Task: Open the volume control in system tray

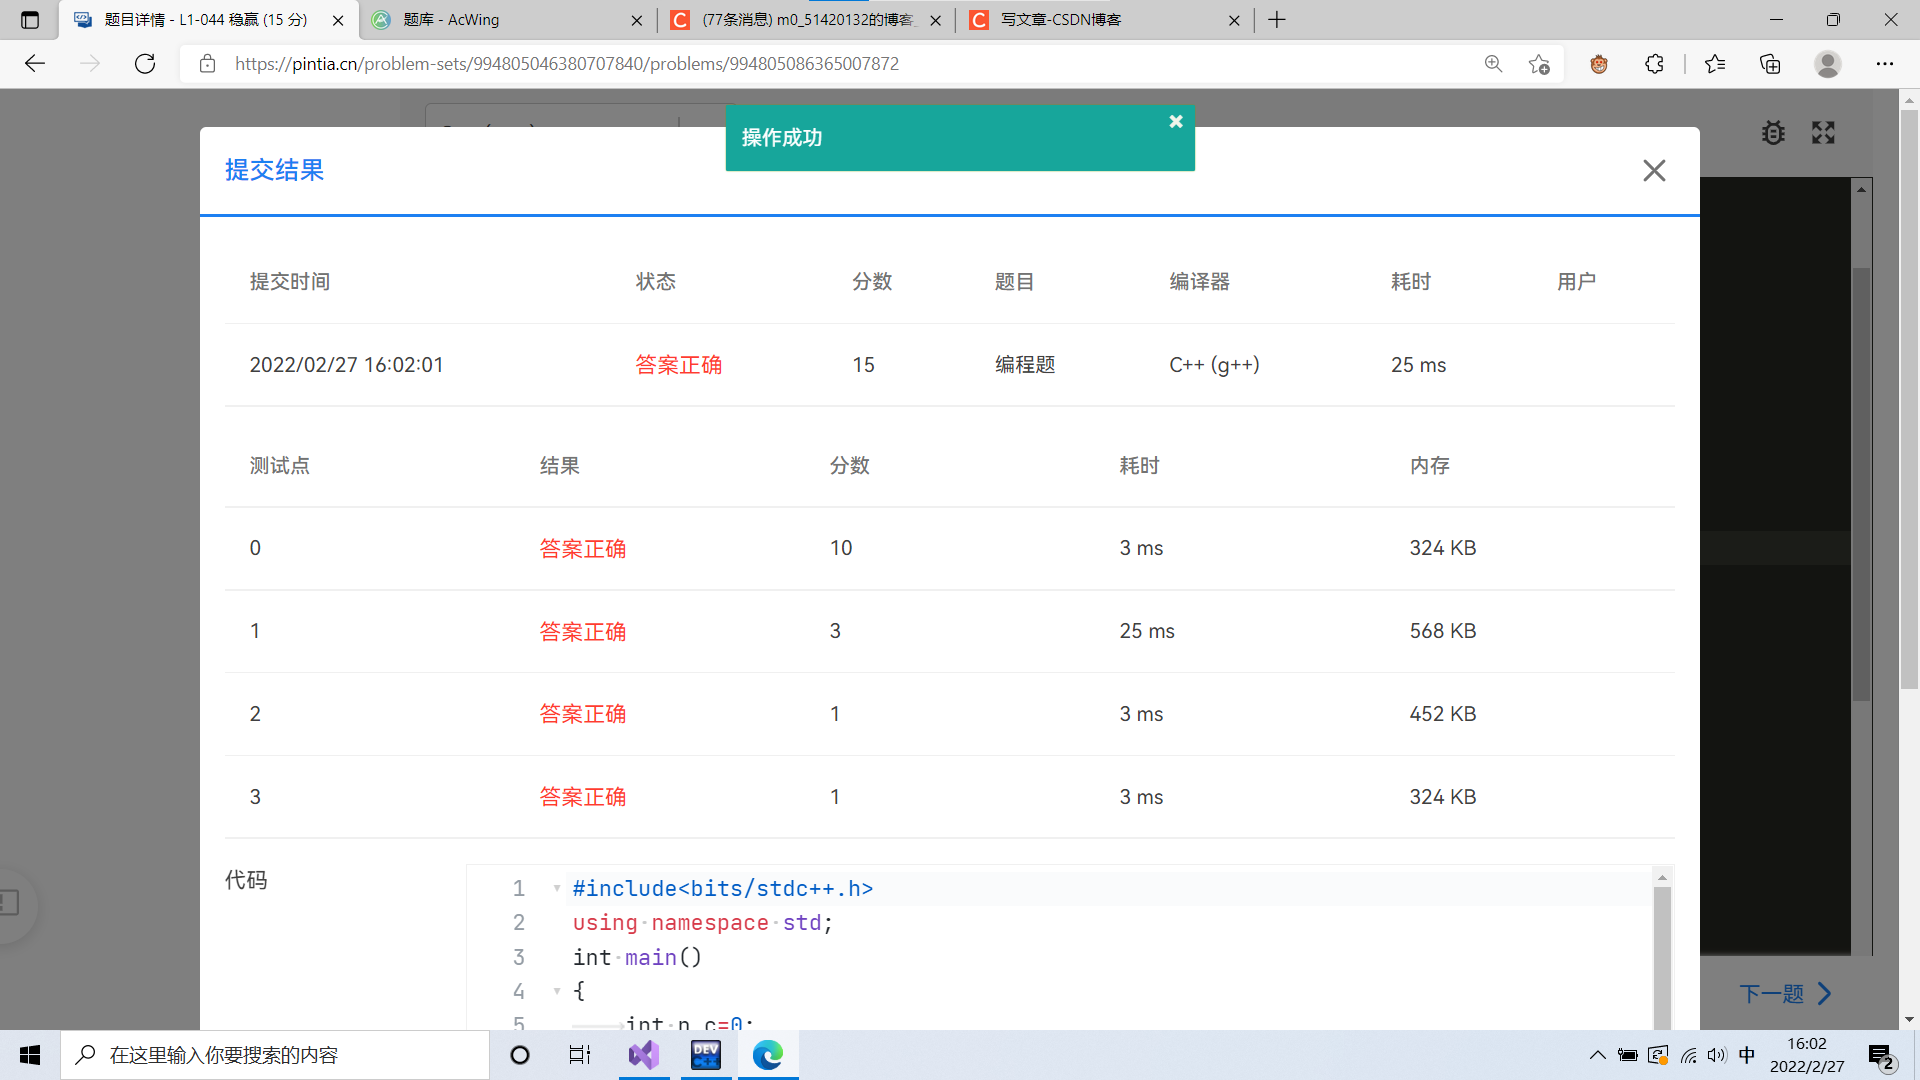Action: [x=1716, y=1055]
